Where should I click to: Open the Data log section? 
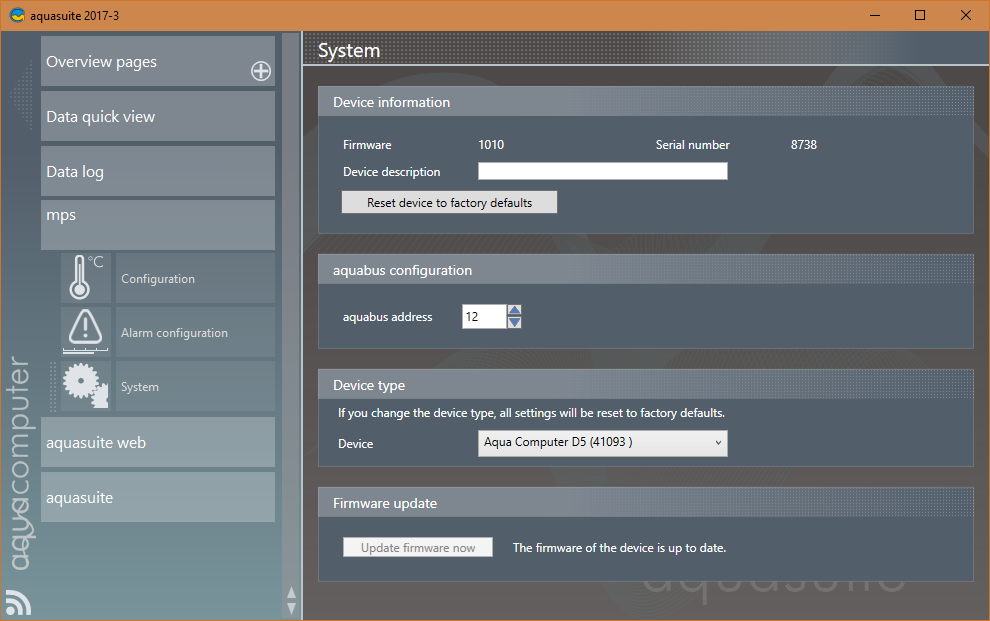click(x=157, y=171)
